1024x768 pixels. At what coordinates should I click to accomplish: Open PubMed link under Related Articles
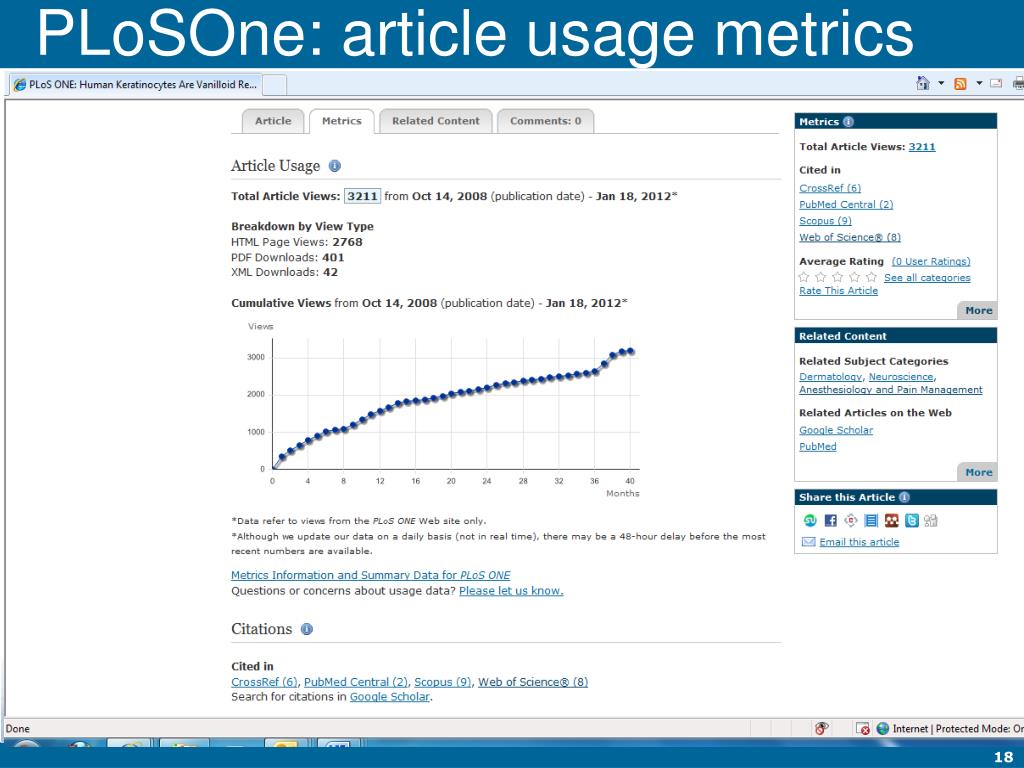pos(818,447)
